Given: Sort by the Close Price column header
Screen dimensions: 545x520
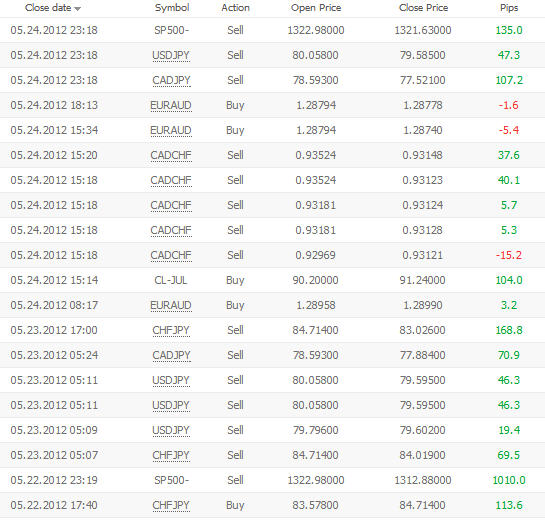Looking at the screenshot, I should (423, 8).
